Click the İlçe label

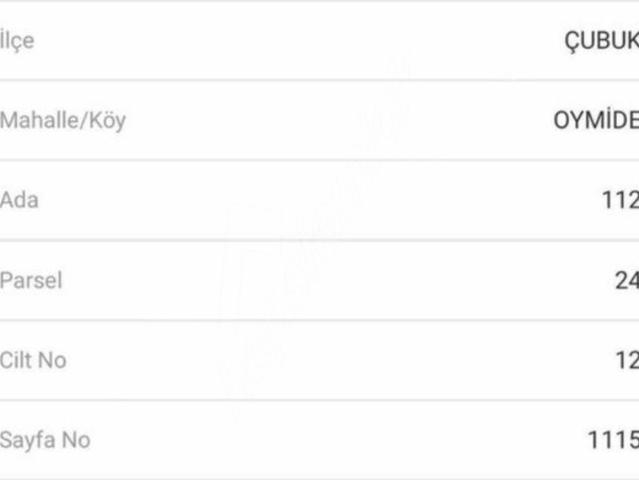[17, 41]
